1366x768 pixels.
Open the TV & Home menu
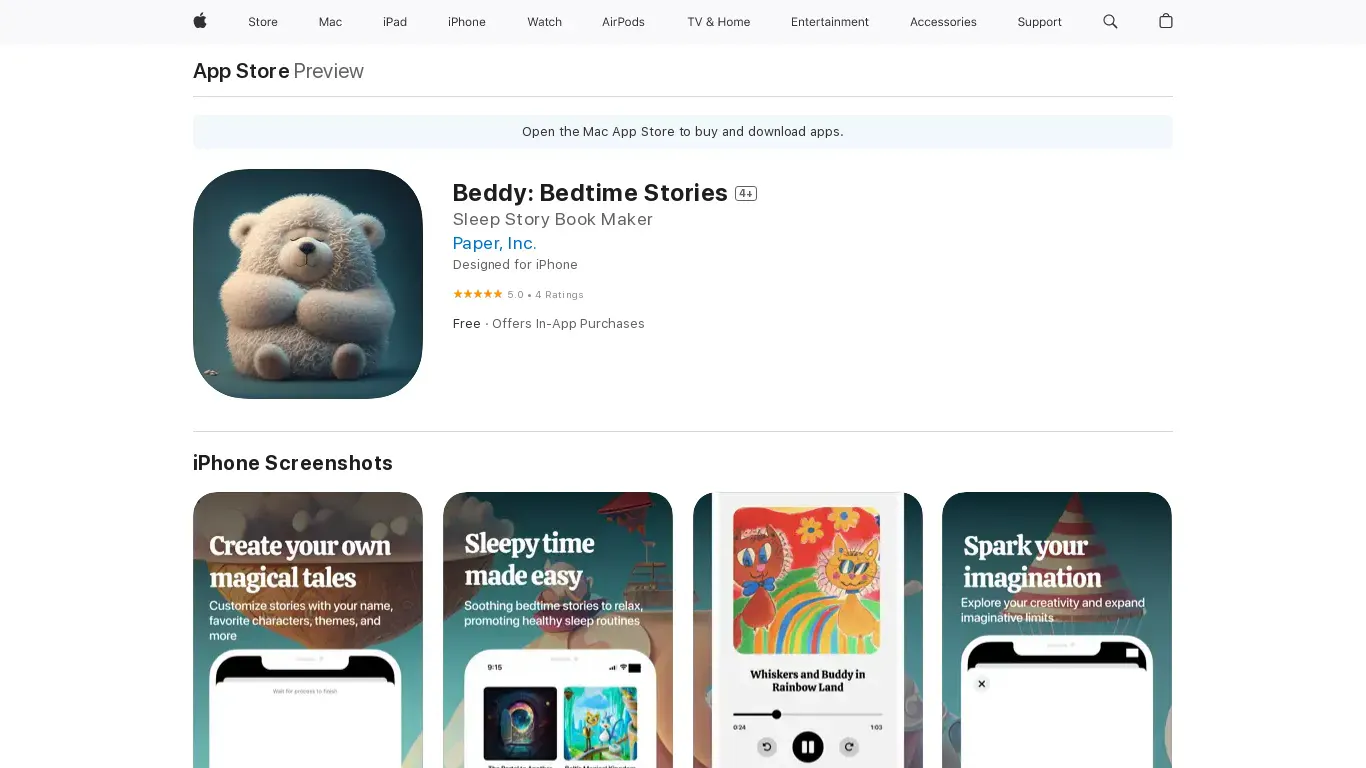718,22
